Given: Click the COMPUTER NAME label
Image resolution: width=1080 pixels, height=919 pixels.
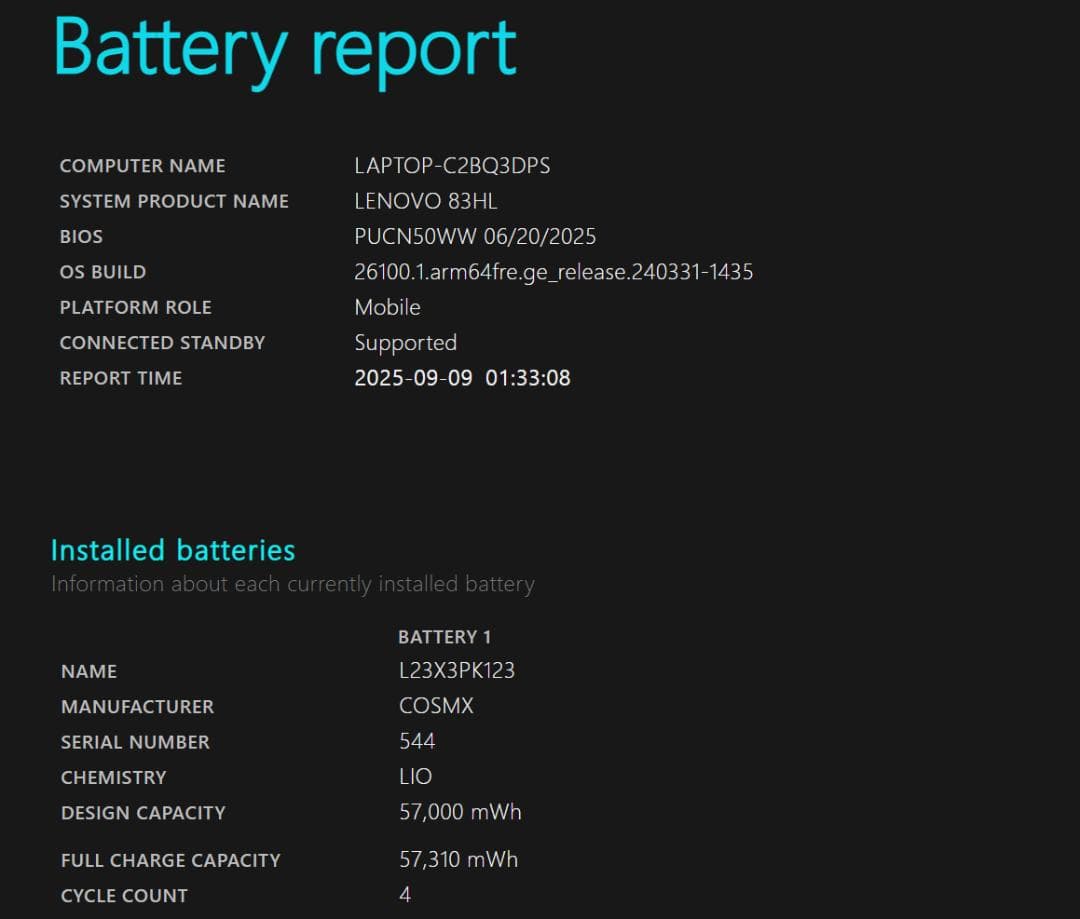Looking at the screenshot, I should coord(142,166).
